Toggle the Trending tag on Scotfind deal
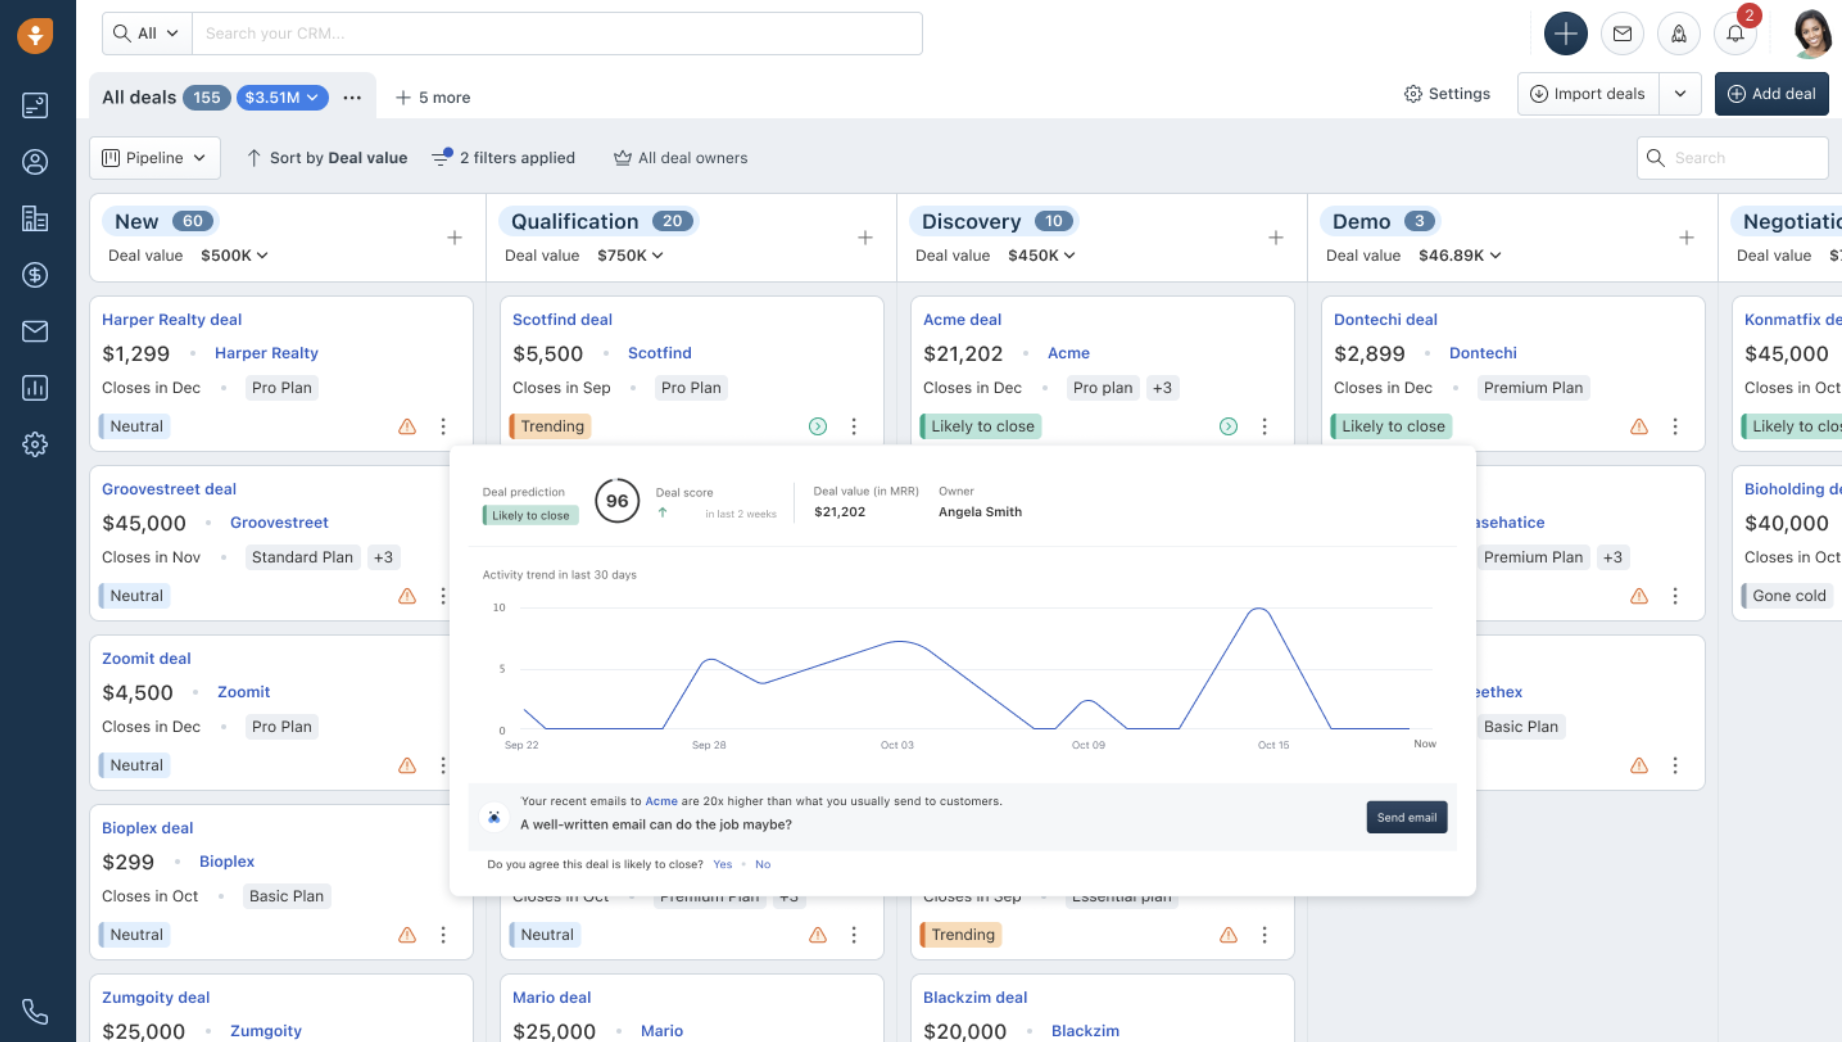The image size is (1842, 1042). click(549, 426)
